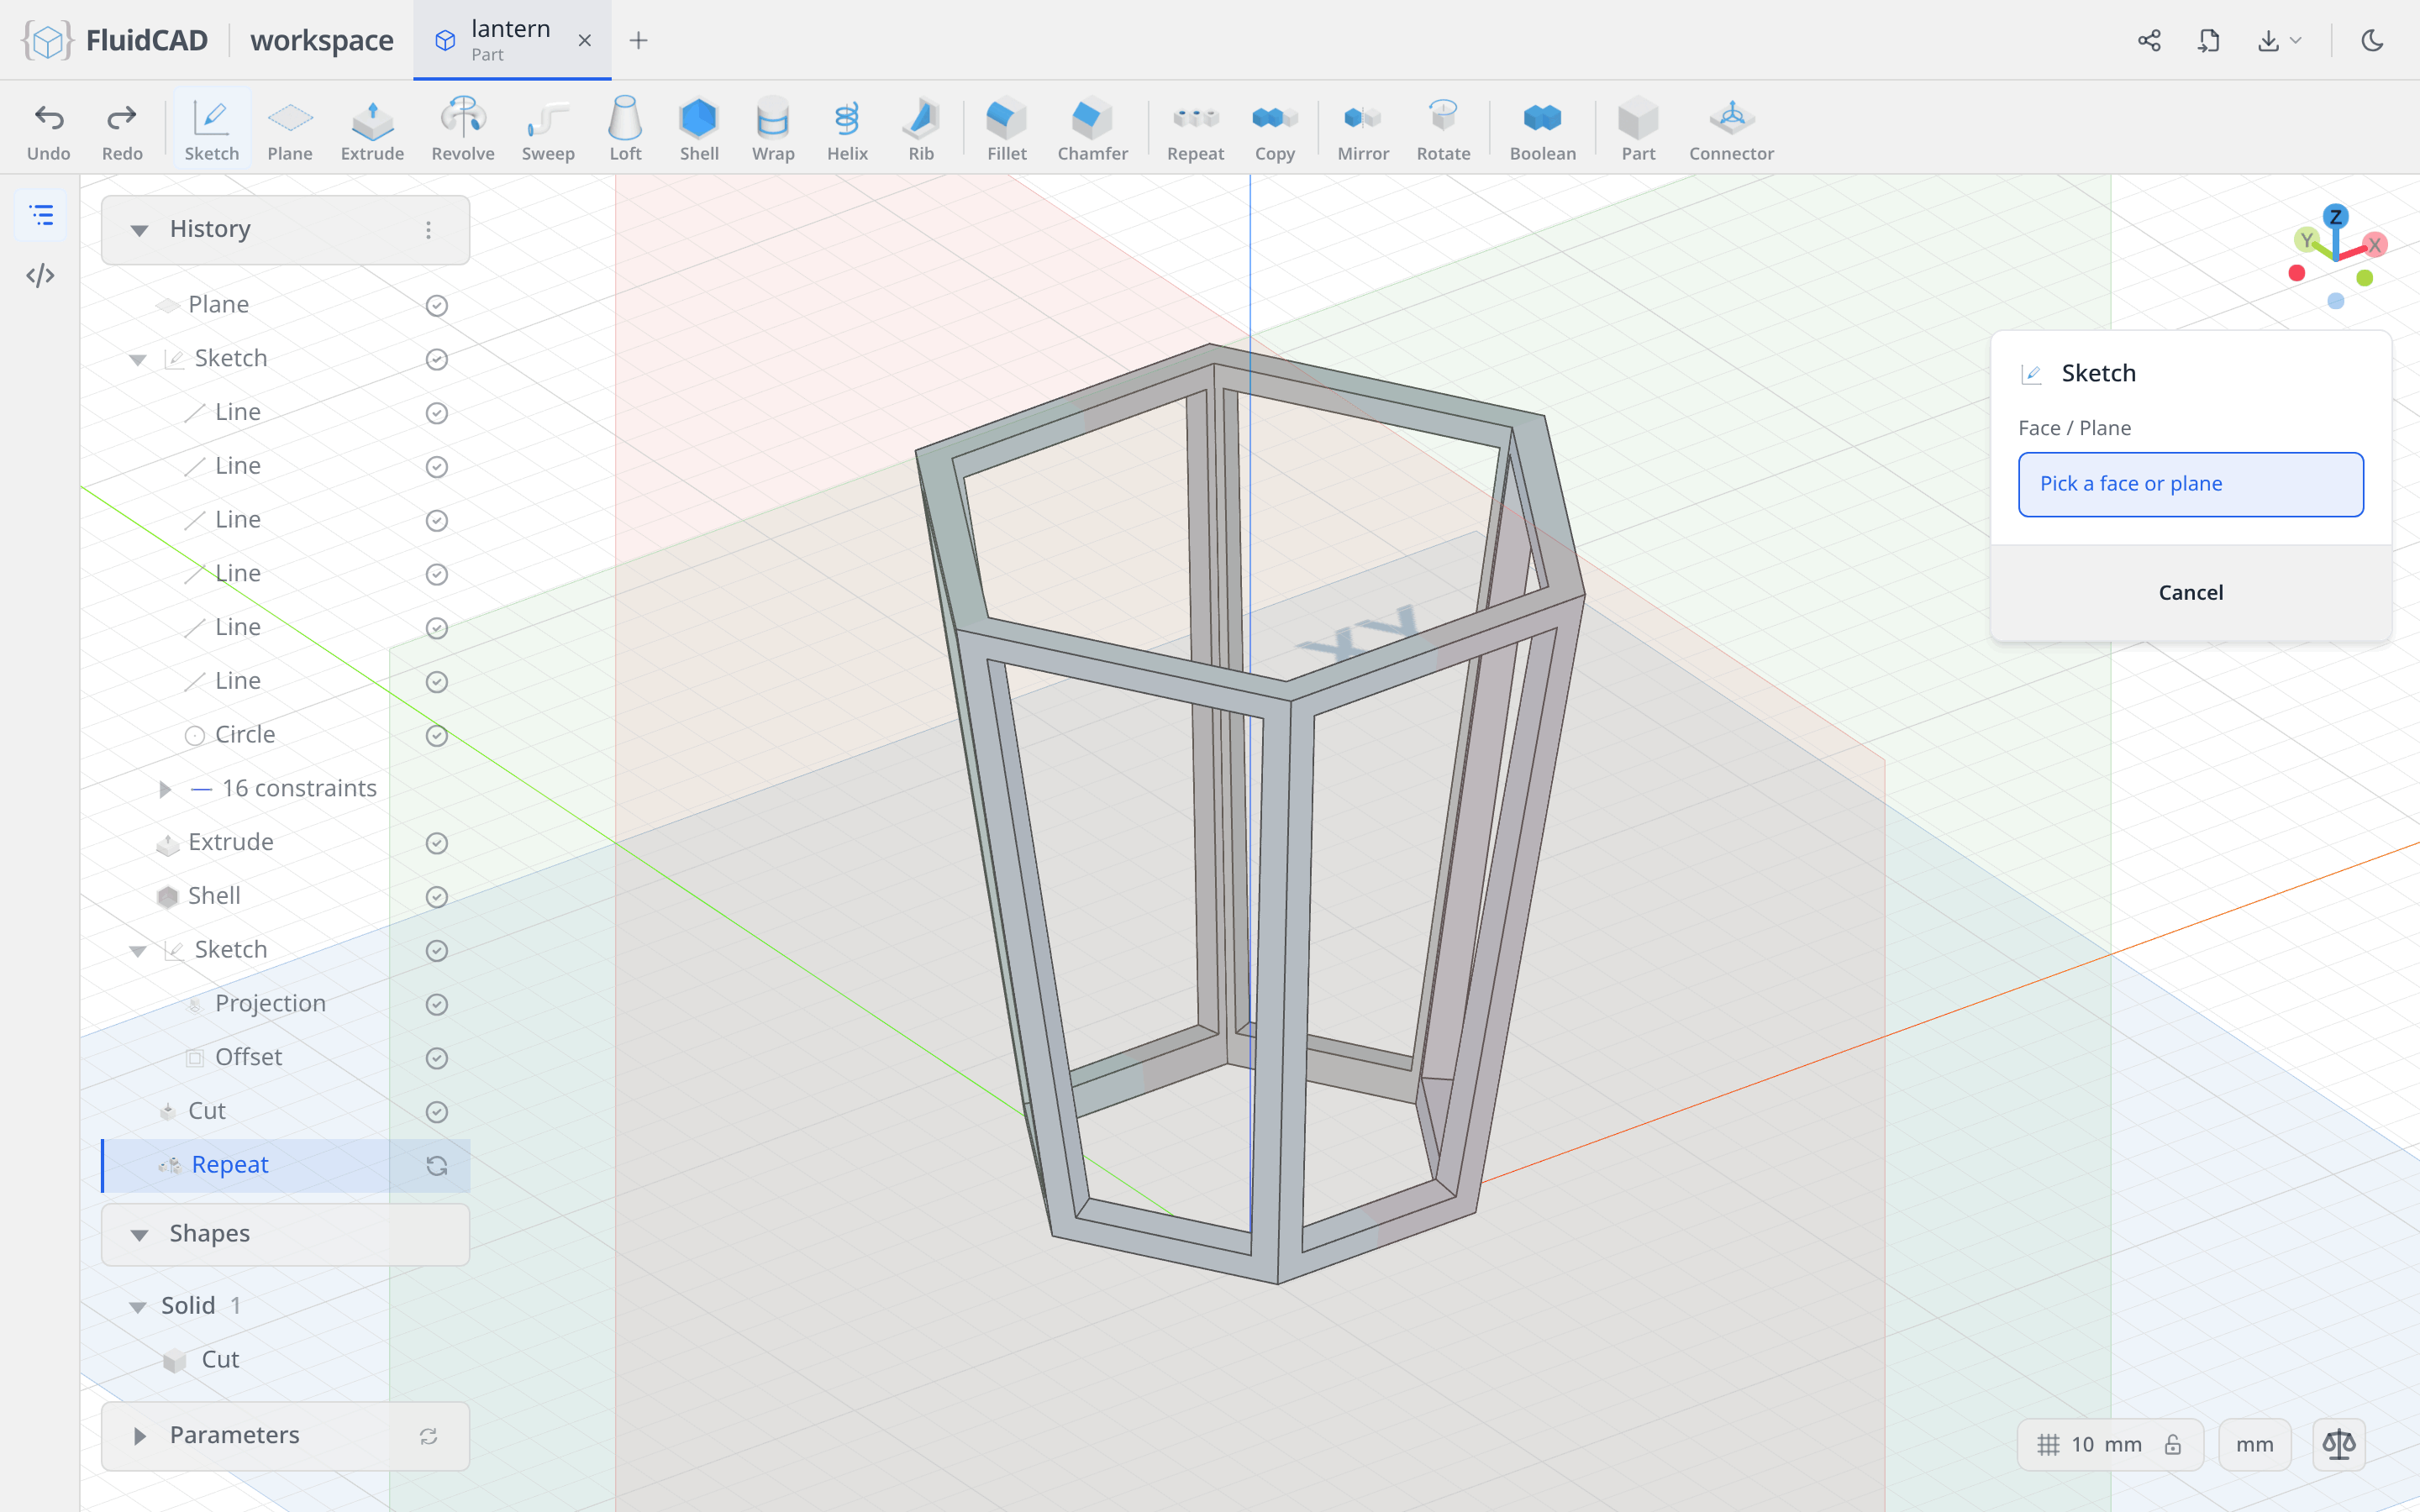Collapse the Solid 1 group

click(138, 1307)
